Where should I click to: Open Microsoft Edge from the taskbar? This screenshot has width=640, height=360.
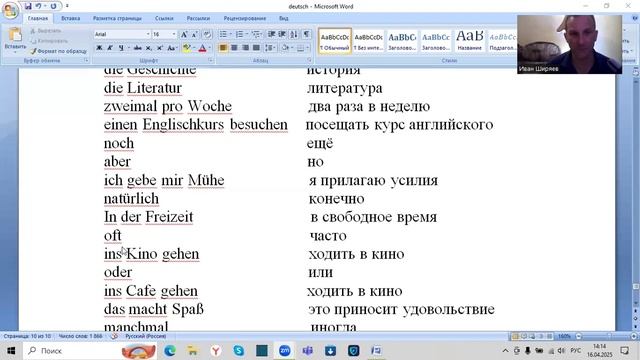point(170,351)
